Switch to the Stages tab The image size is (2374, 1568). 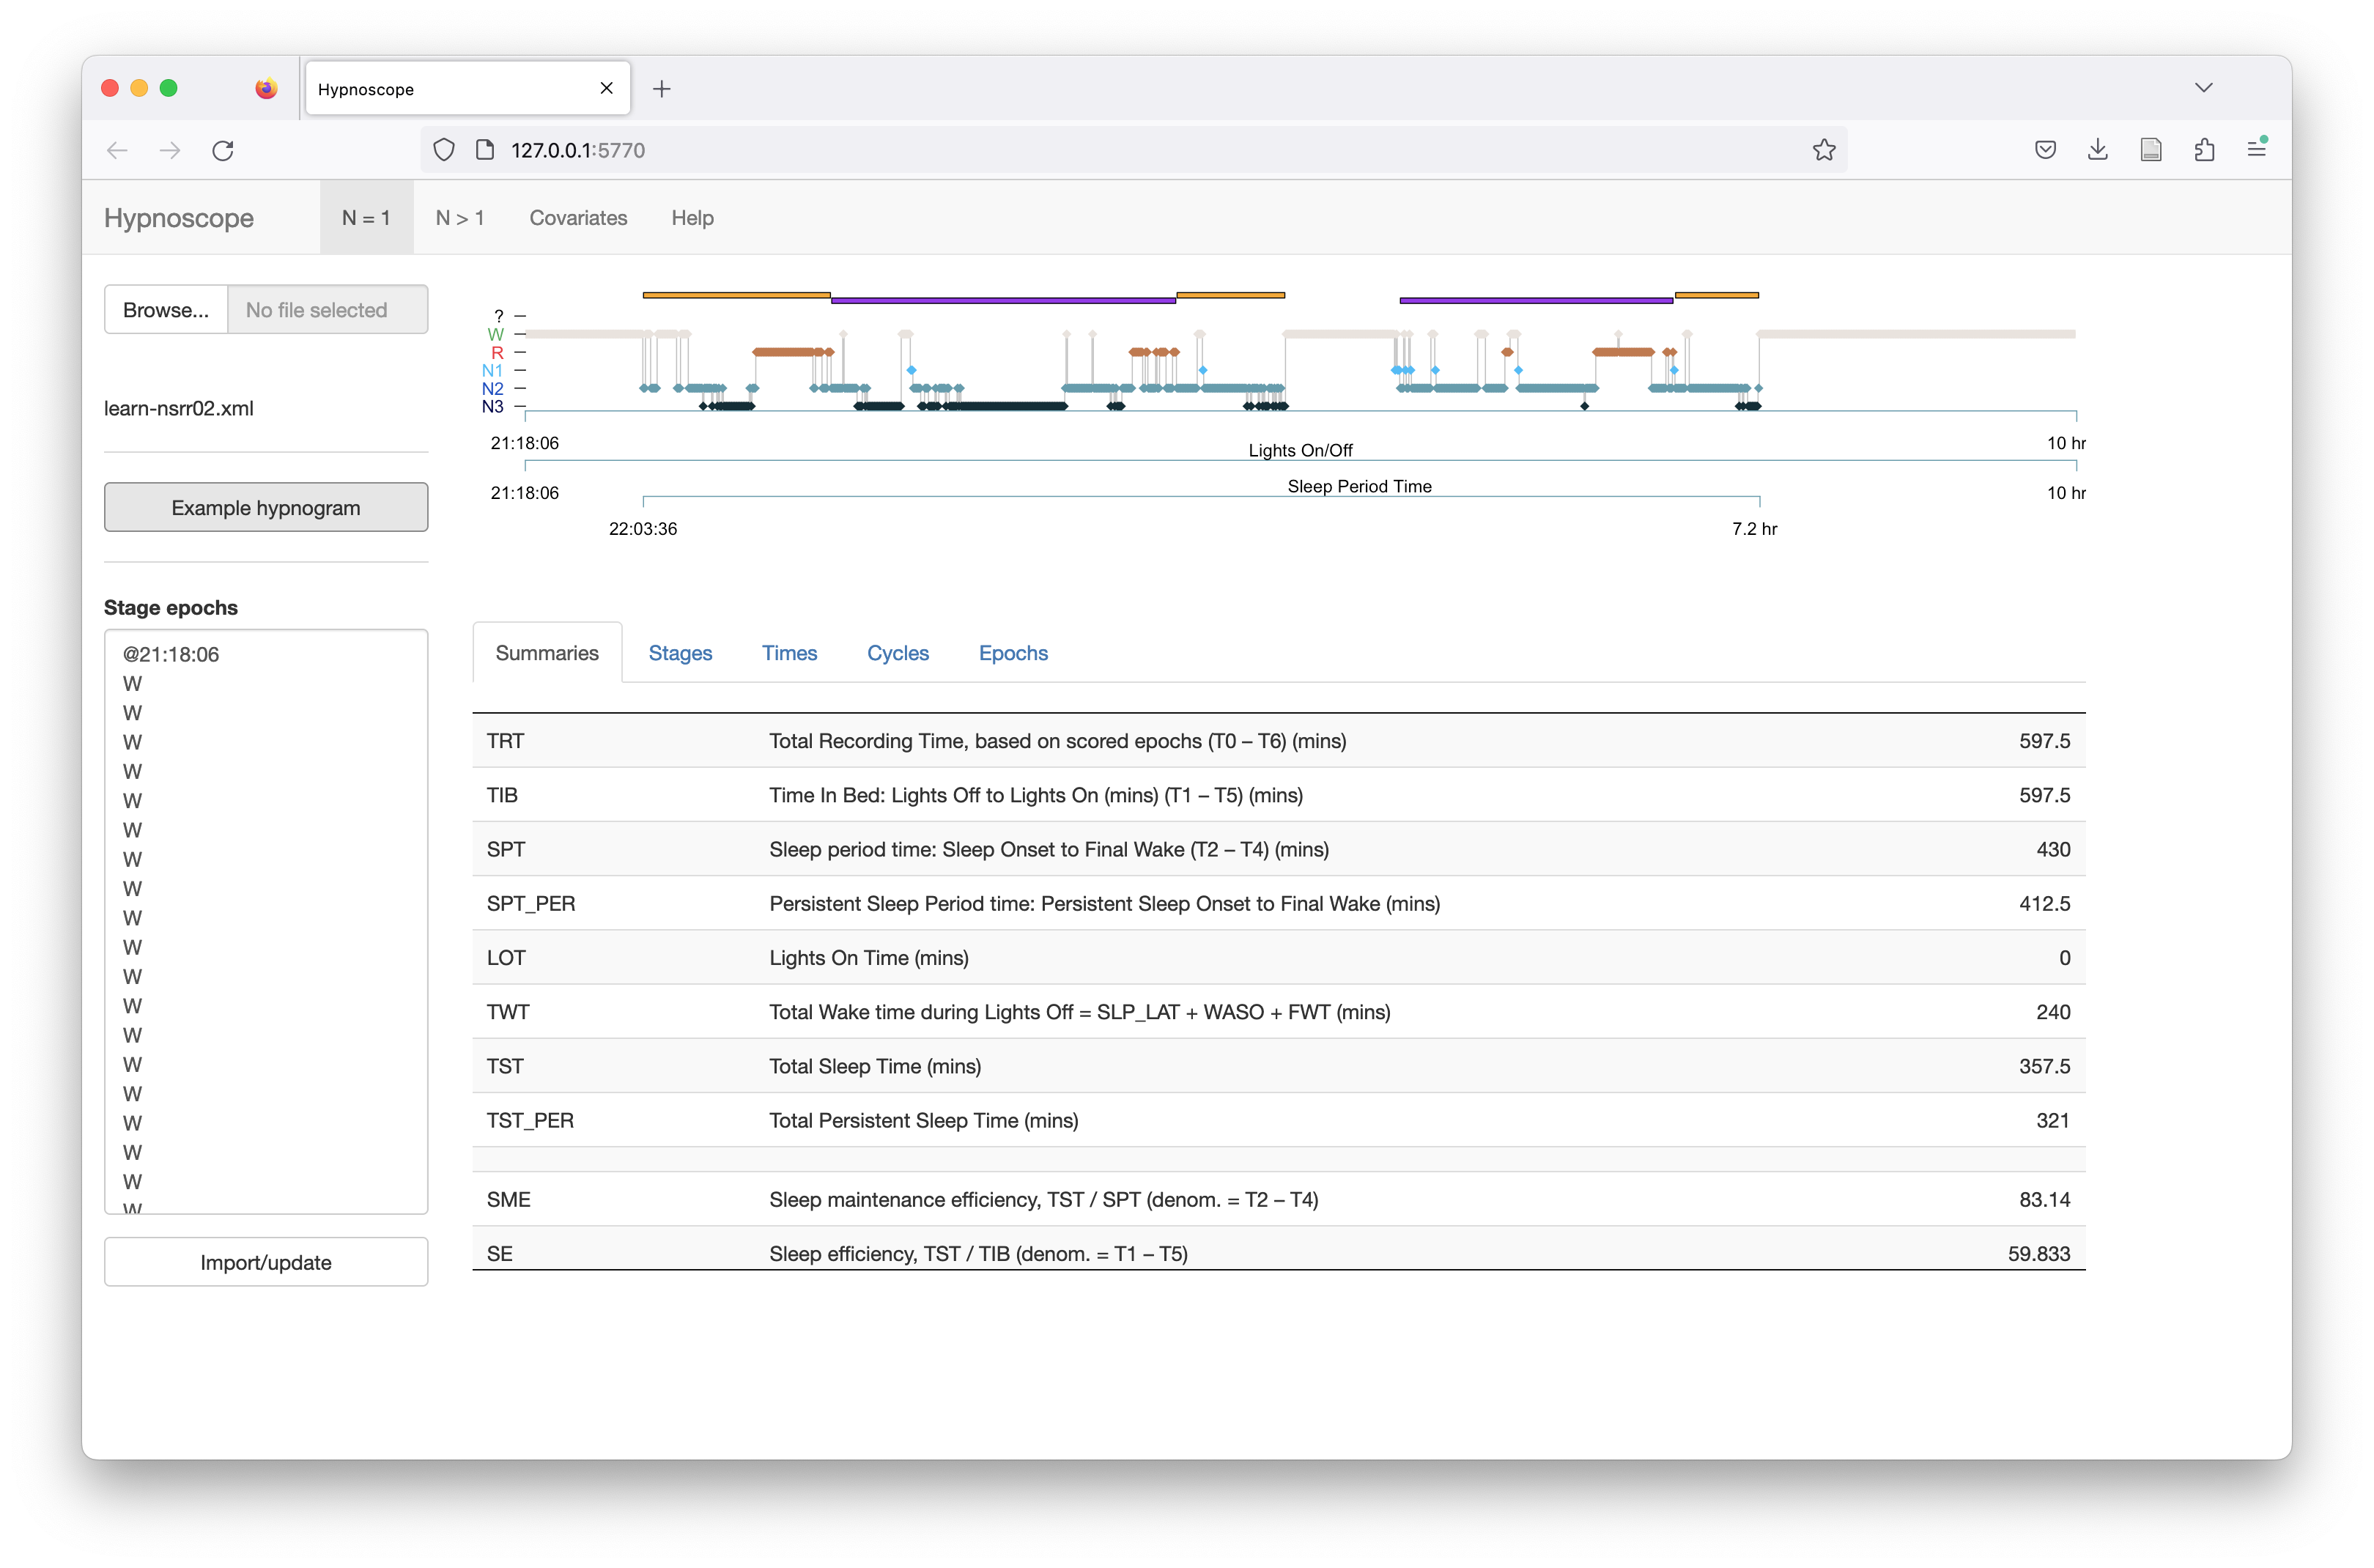[680, 653]
